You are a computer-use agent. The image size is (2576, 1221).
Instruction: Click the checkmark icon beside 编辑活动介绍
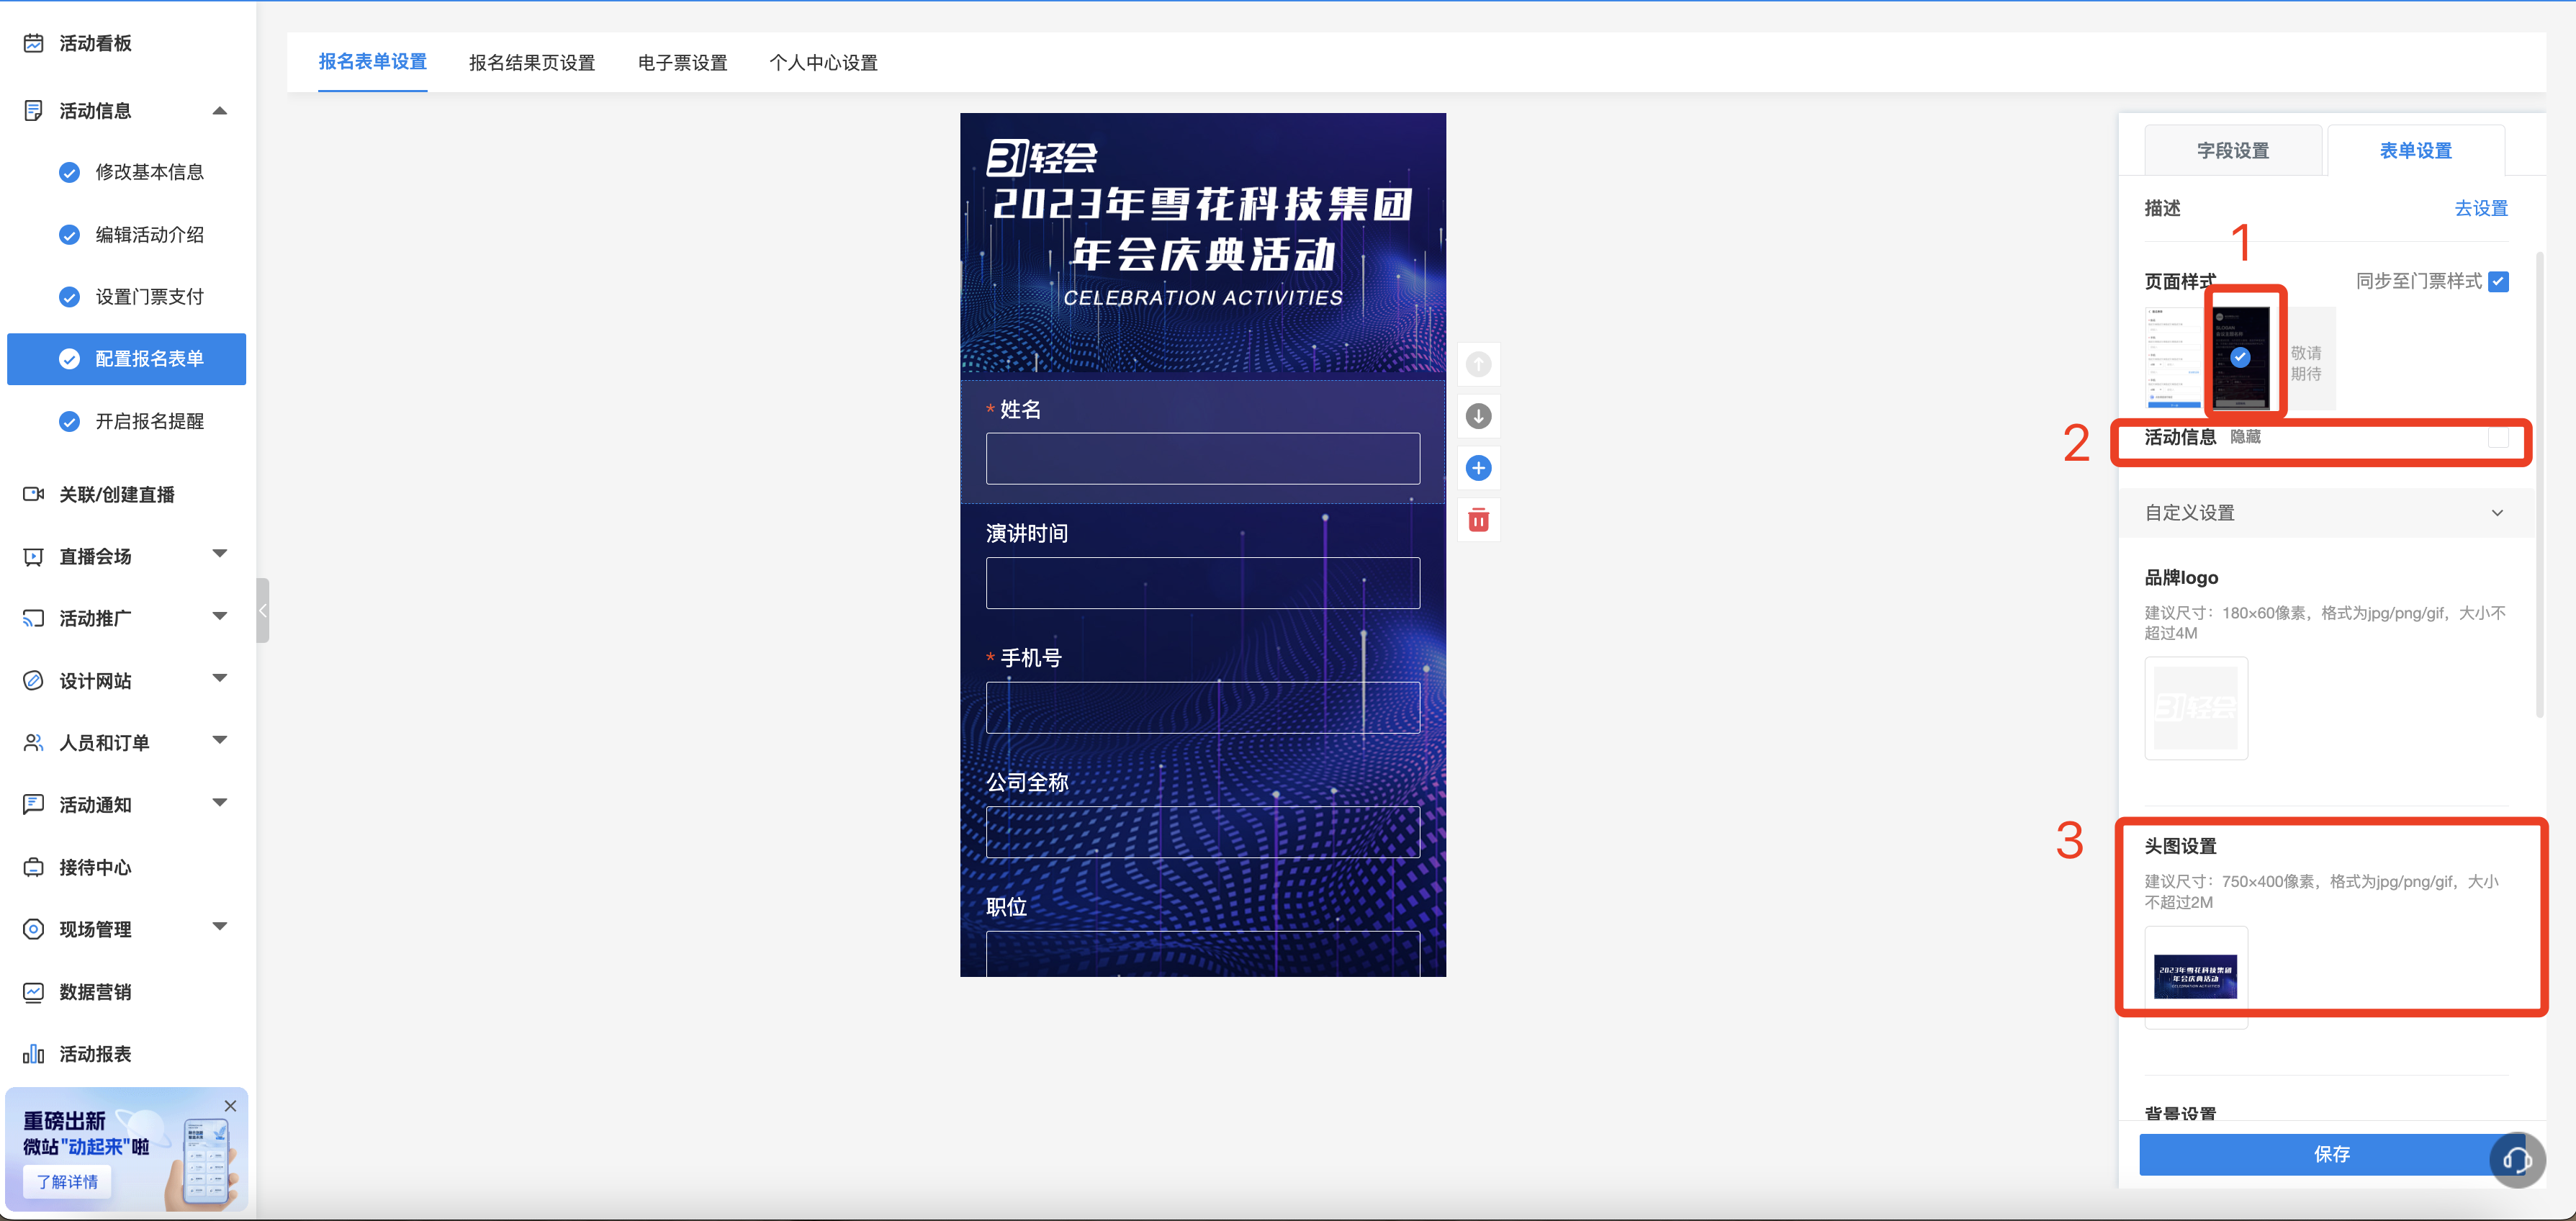(69, 235)
